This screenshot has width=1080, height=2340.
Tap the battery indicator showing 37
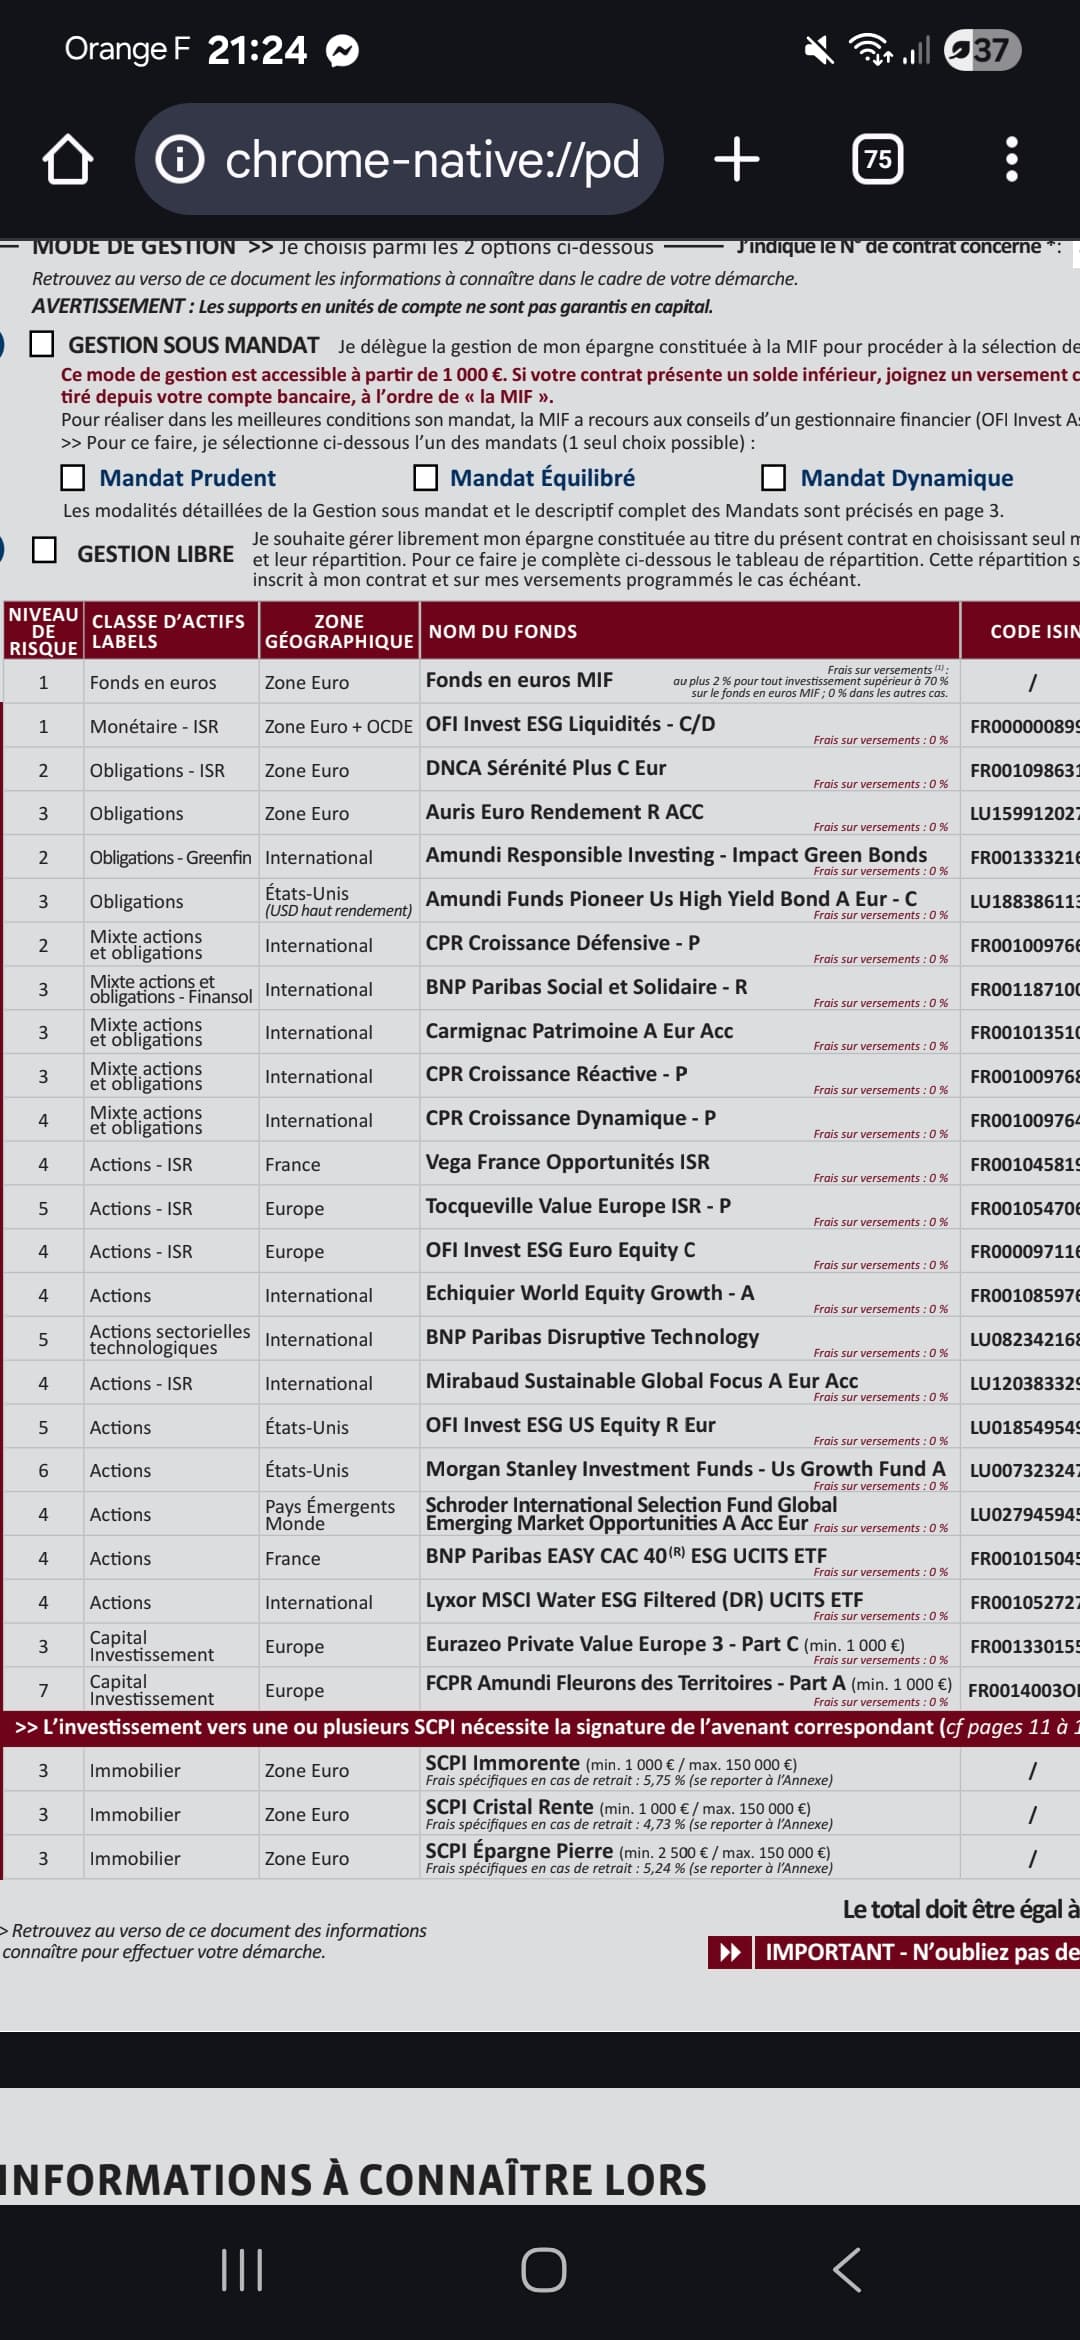tap(982, 50)
